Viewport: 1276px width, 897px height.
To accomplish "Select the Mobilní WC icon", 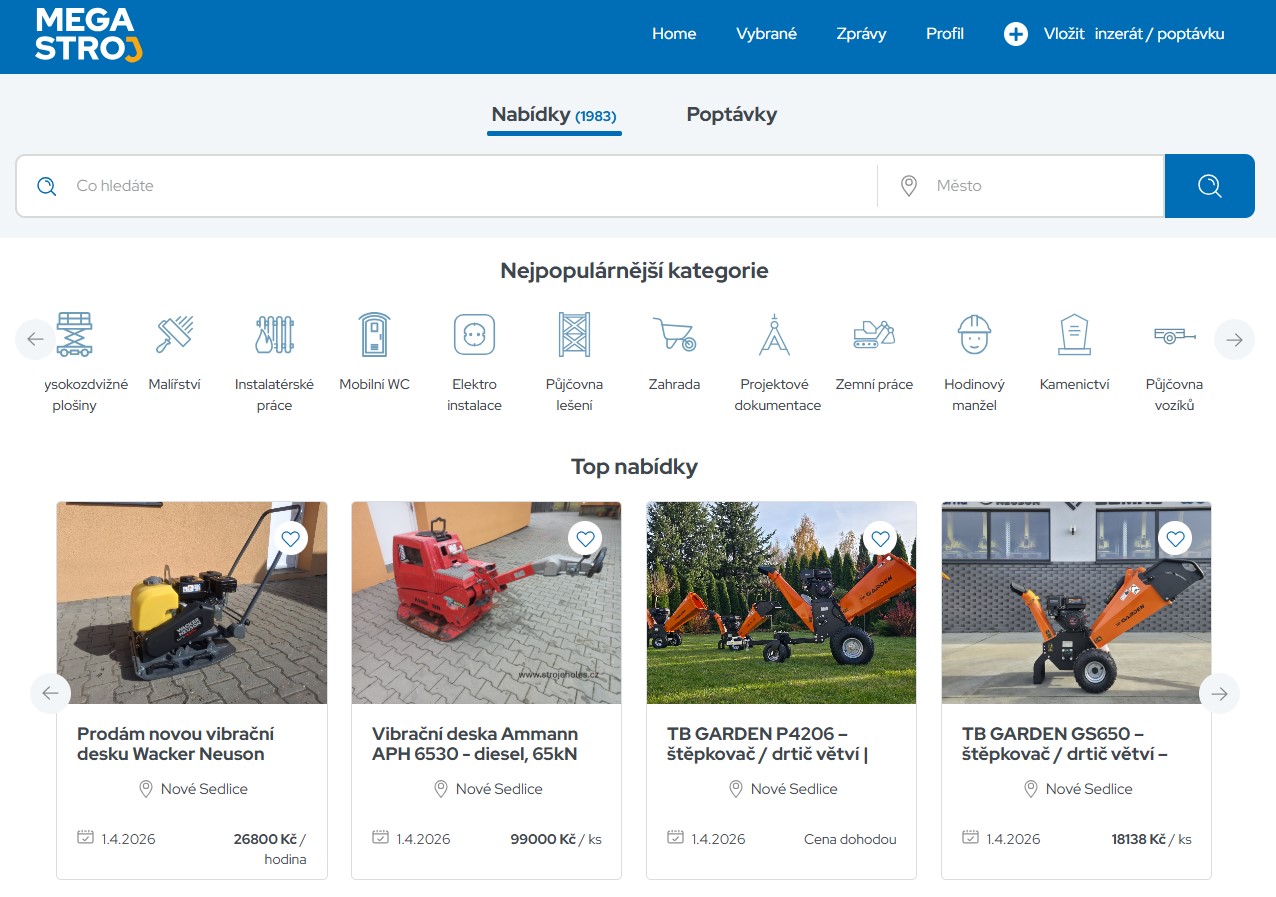I will tap(375, 334).
